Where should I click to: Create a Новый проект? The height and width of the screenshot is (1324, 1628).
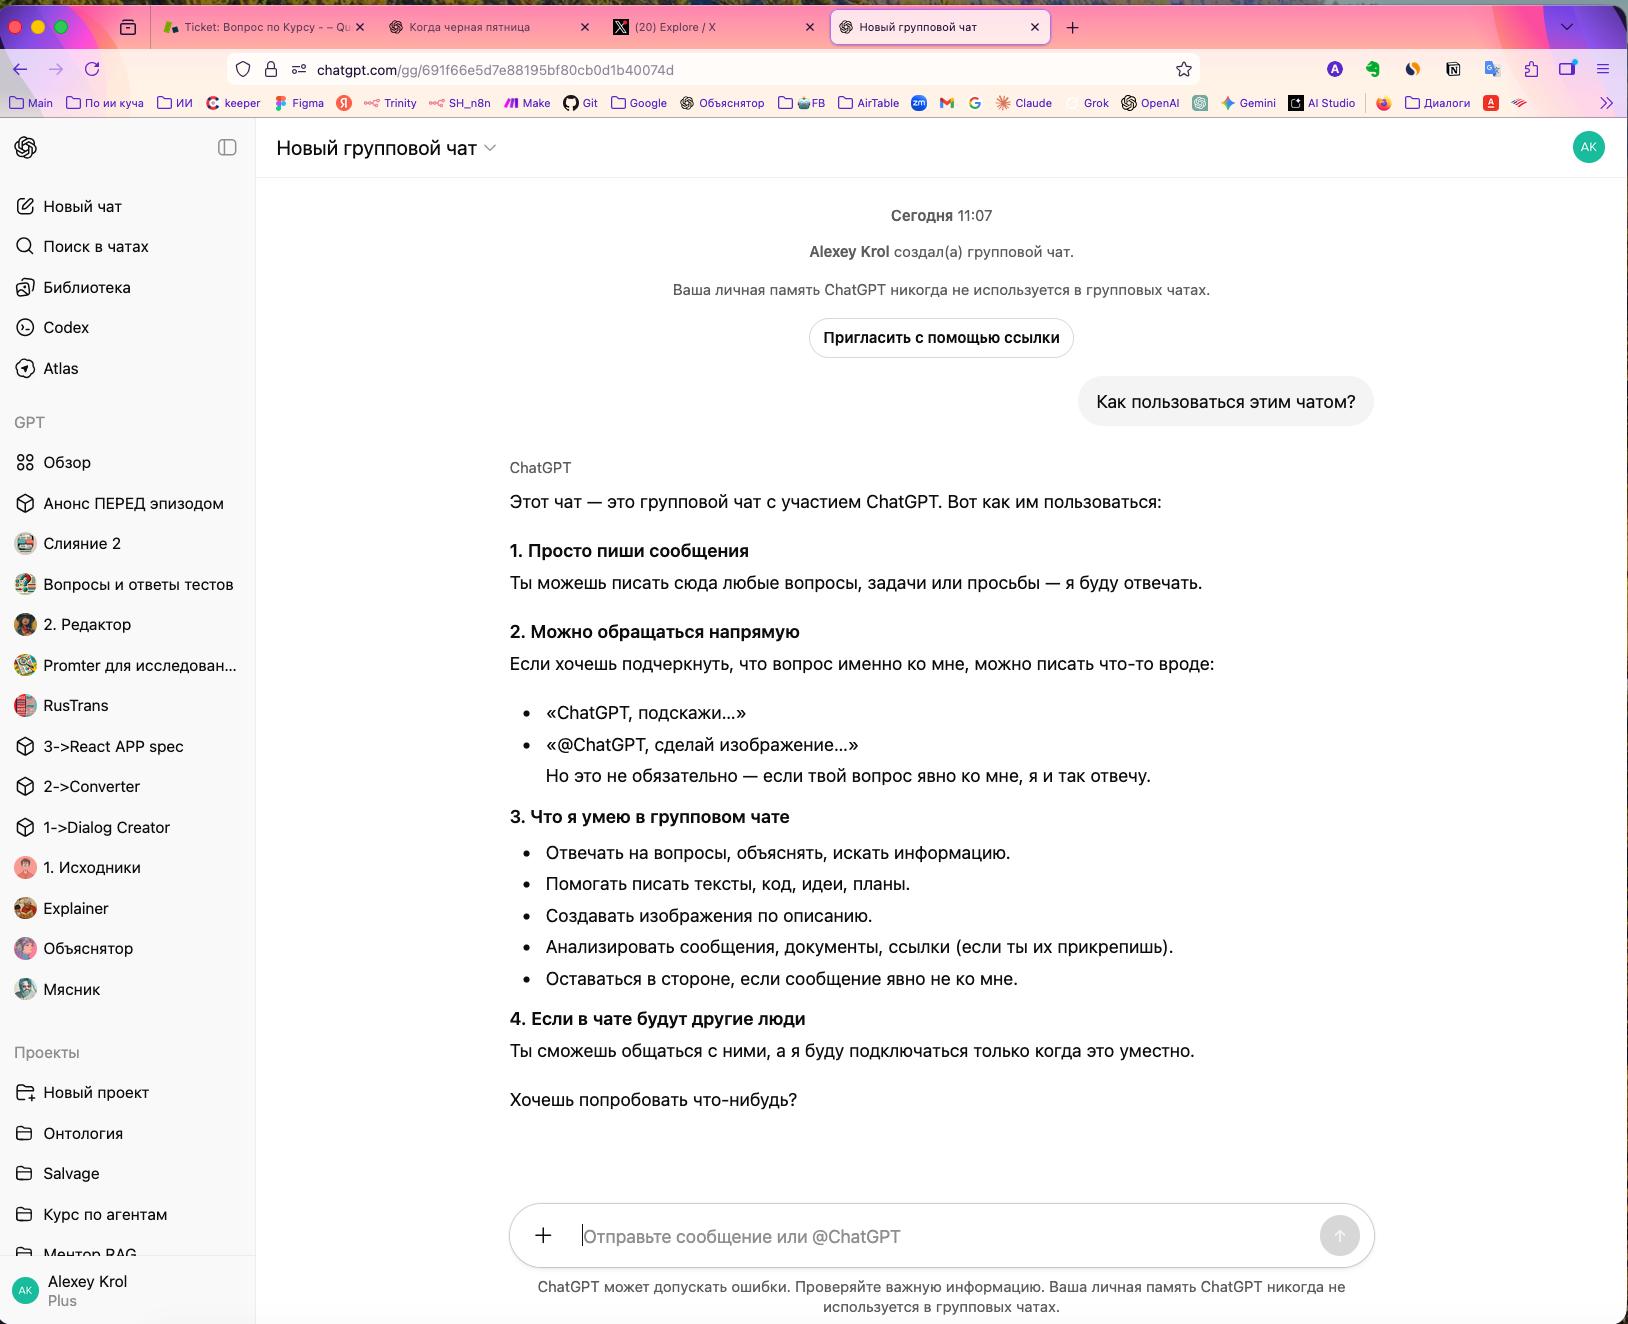click(96, 1092)
